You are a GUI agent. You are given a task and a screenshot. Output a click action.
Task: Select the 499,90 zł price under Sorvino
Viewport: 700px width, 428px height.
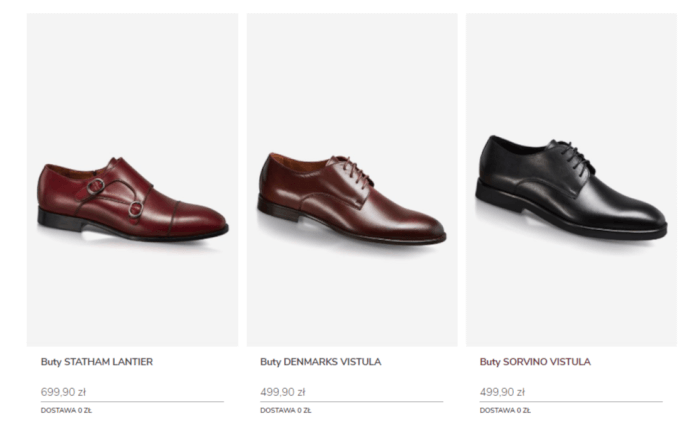point(502,392)
